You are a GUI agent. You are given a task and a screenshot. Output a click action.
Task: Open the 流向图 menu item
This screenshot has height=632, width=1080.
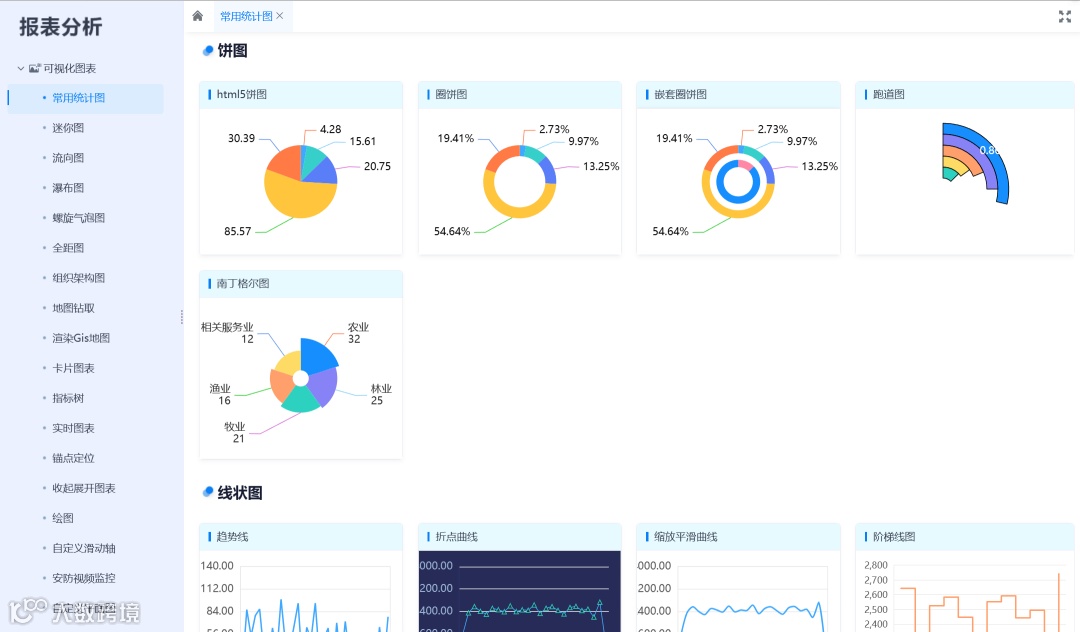click(68, 158)
